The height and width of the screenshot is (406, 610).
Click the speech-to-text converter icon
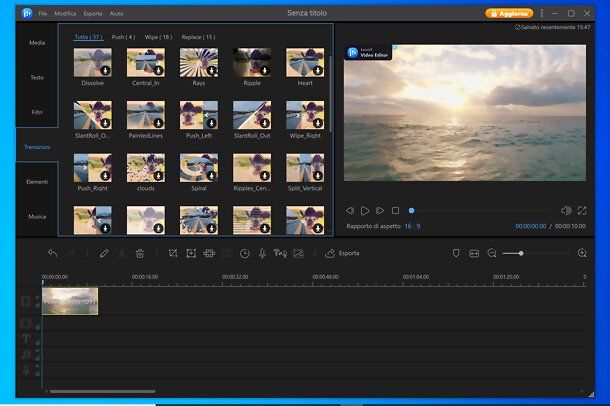coord(280,254)
